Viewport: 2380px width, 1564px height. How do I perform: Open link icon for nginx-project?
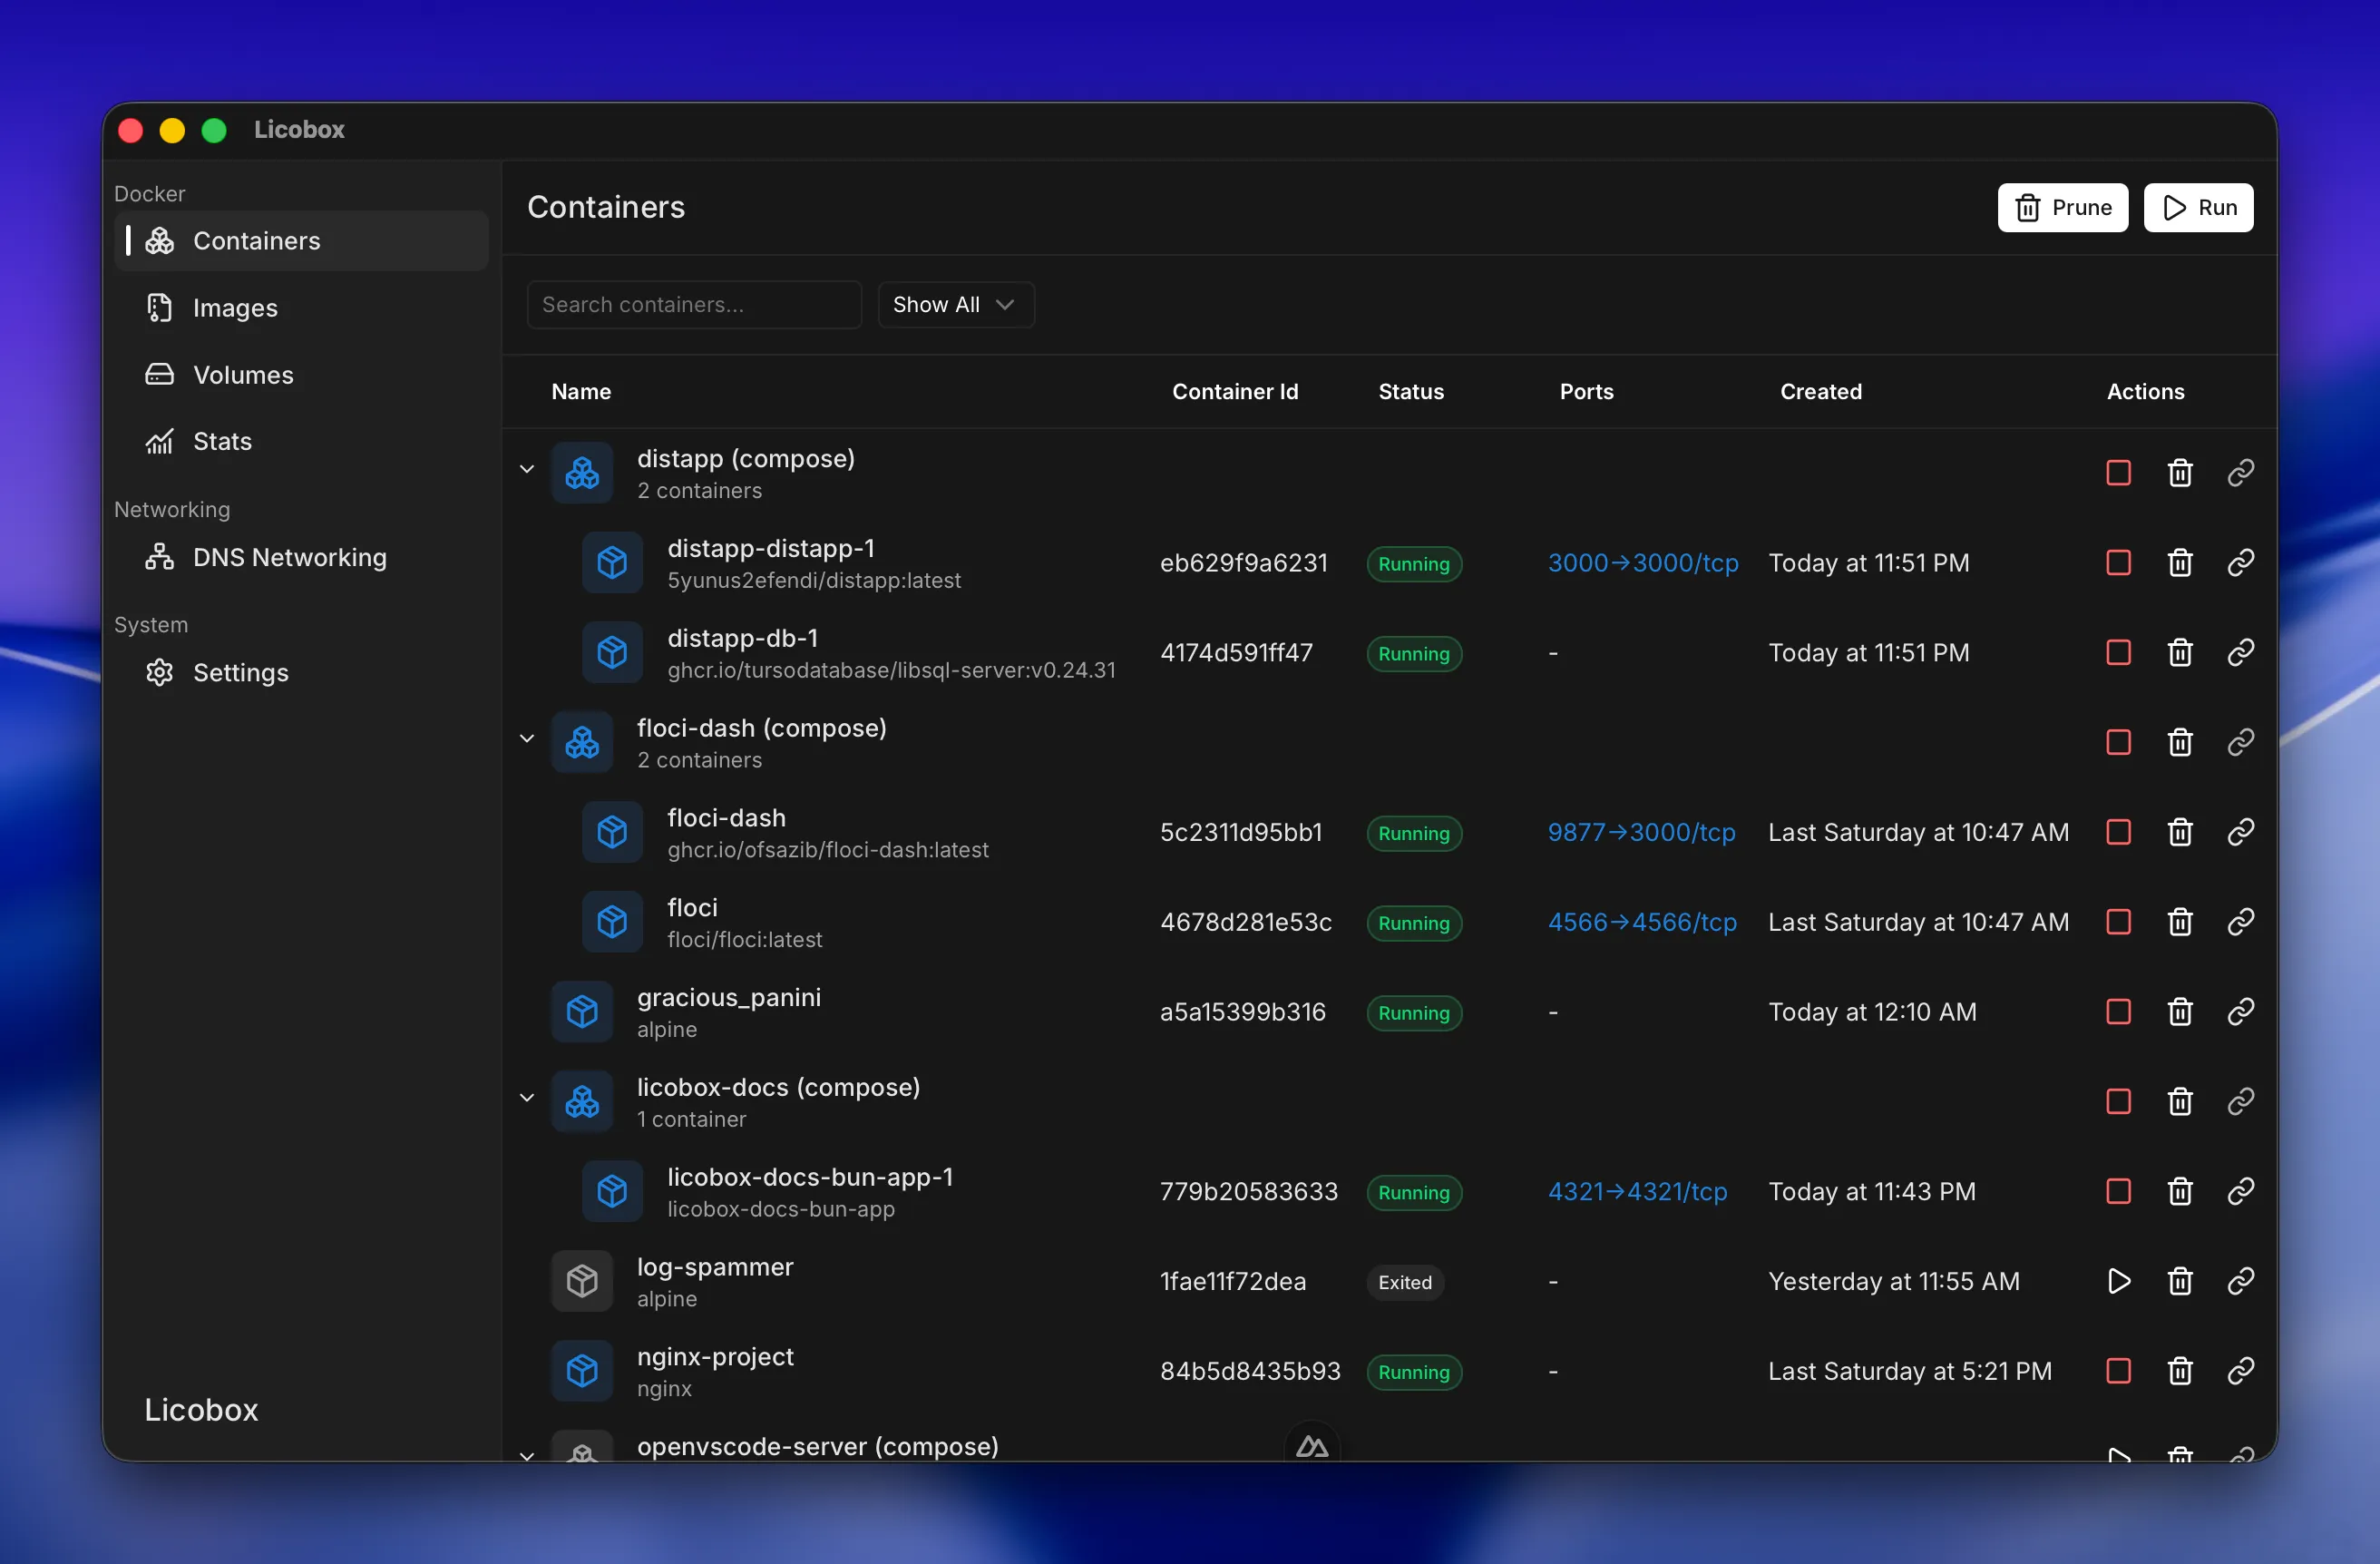[2241, 1371]
